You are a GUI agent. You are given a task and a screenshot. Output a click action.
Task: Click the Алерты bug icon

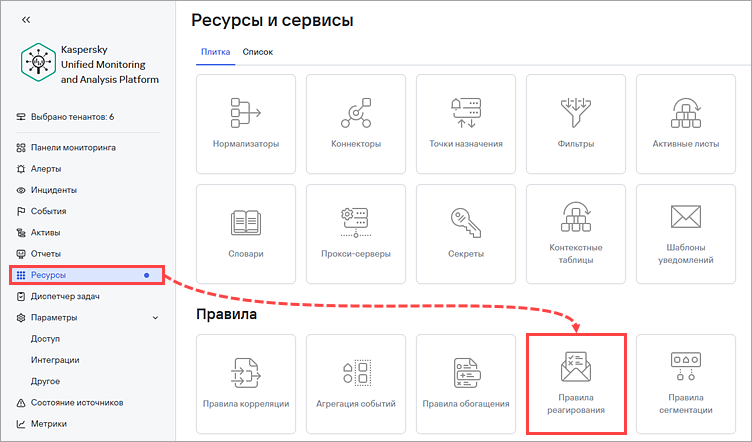point(21,169)
